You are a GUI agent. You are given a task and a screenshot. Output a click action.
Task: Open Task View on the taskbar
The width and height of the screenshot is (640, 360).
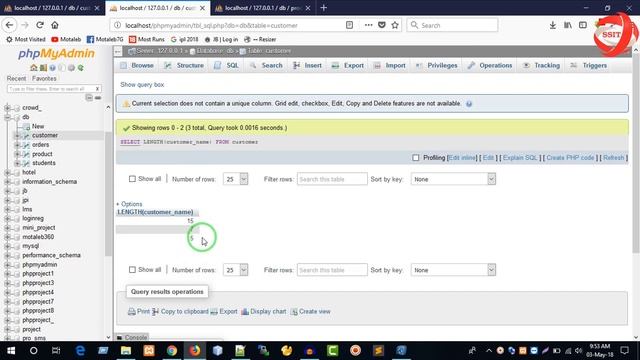click(56, 351)
